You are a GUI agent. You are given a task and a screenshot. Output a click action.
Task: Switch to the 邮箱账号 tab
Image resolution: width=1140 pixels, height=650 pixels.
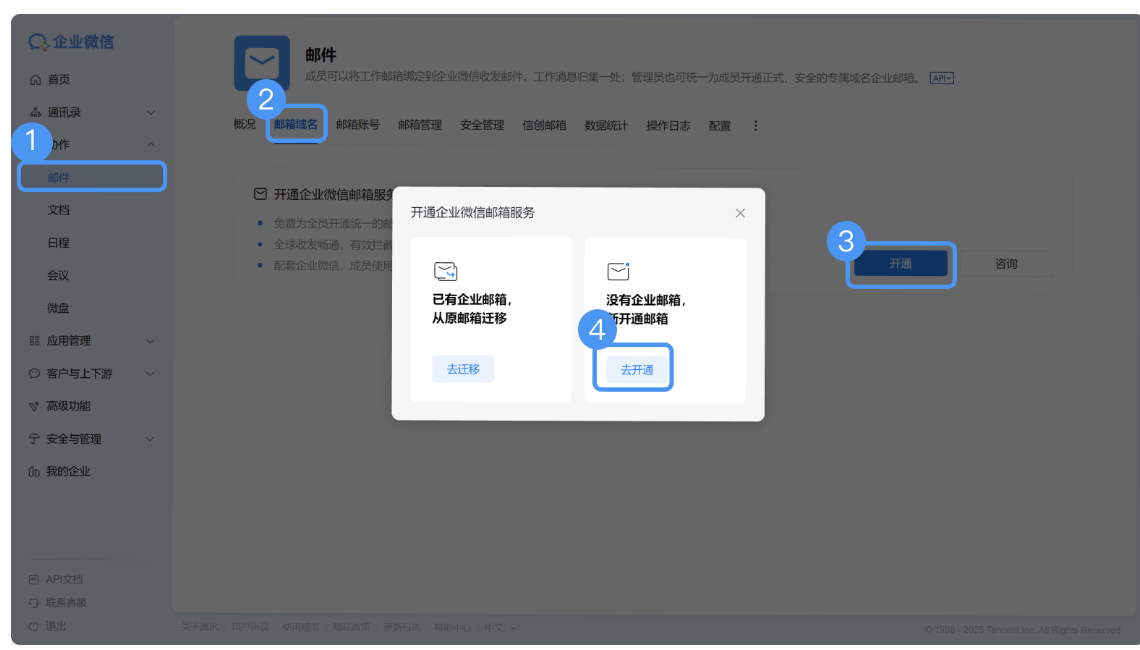[x=358, y=124]
